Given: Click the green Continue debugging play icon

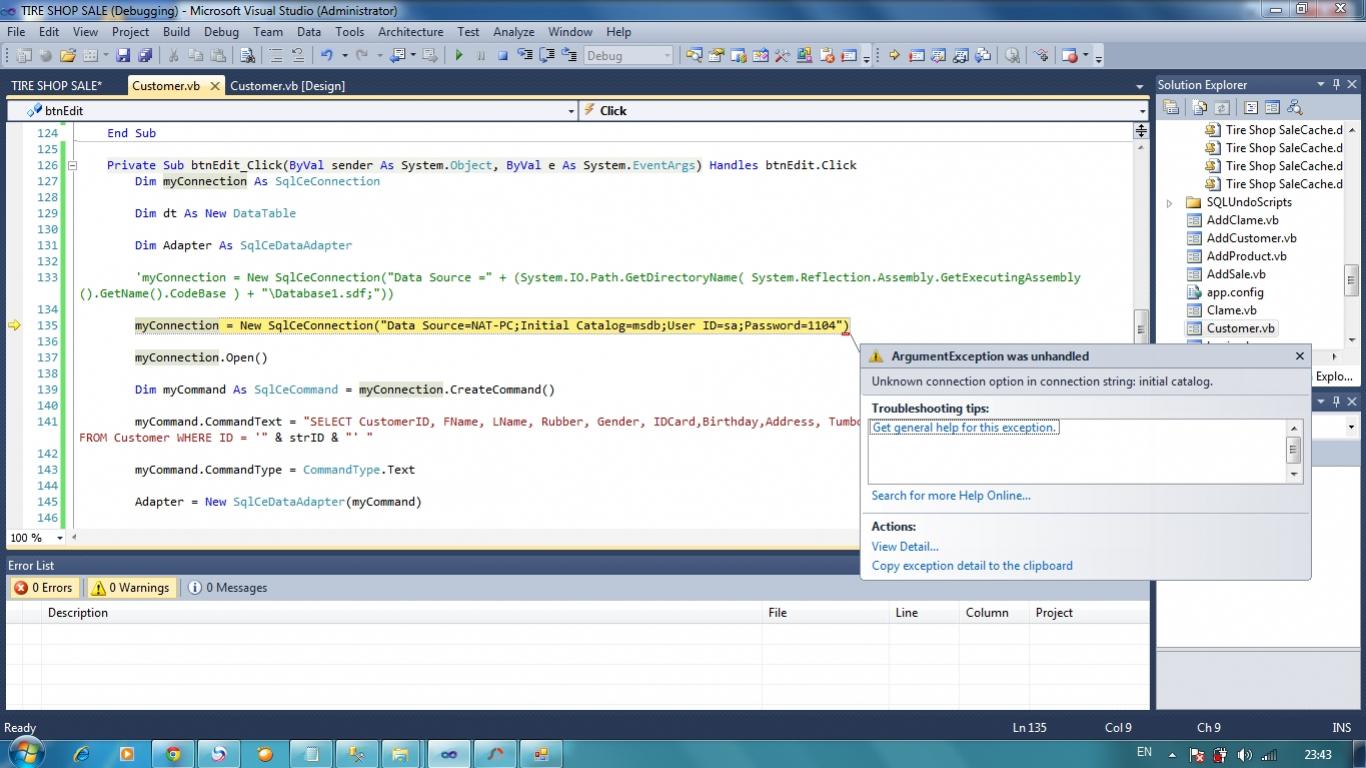Looking at the screenshot, I should tap(459, 56).
